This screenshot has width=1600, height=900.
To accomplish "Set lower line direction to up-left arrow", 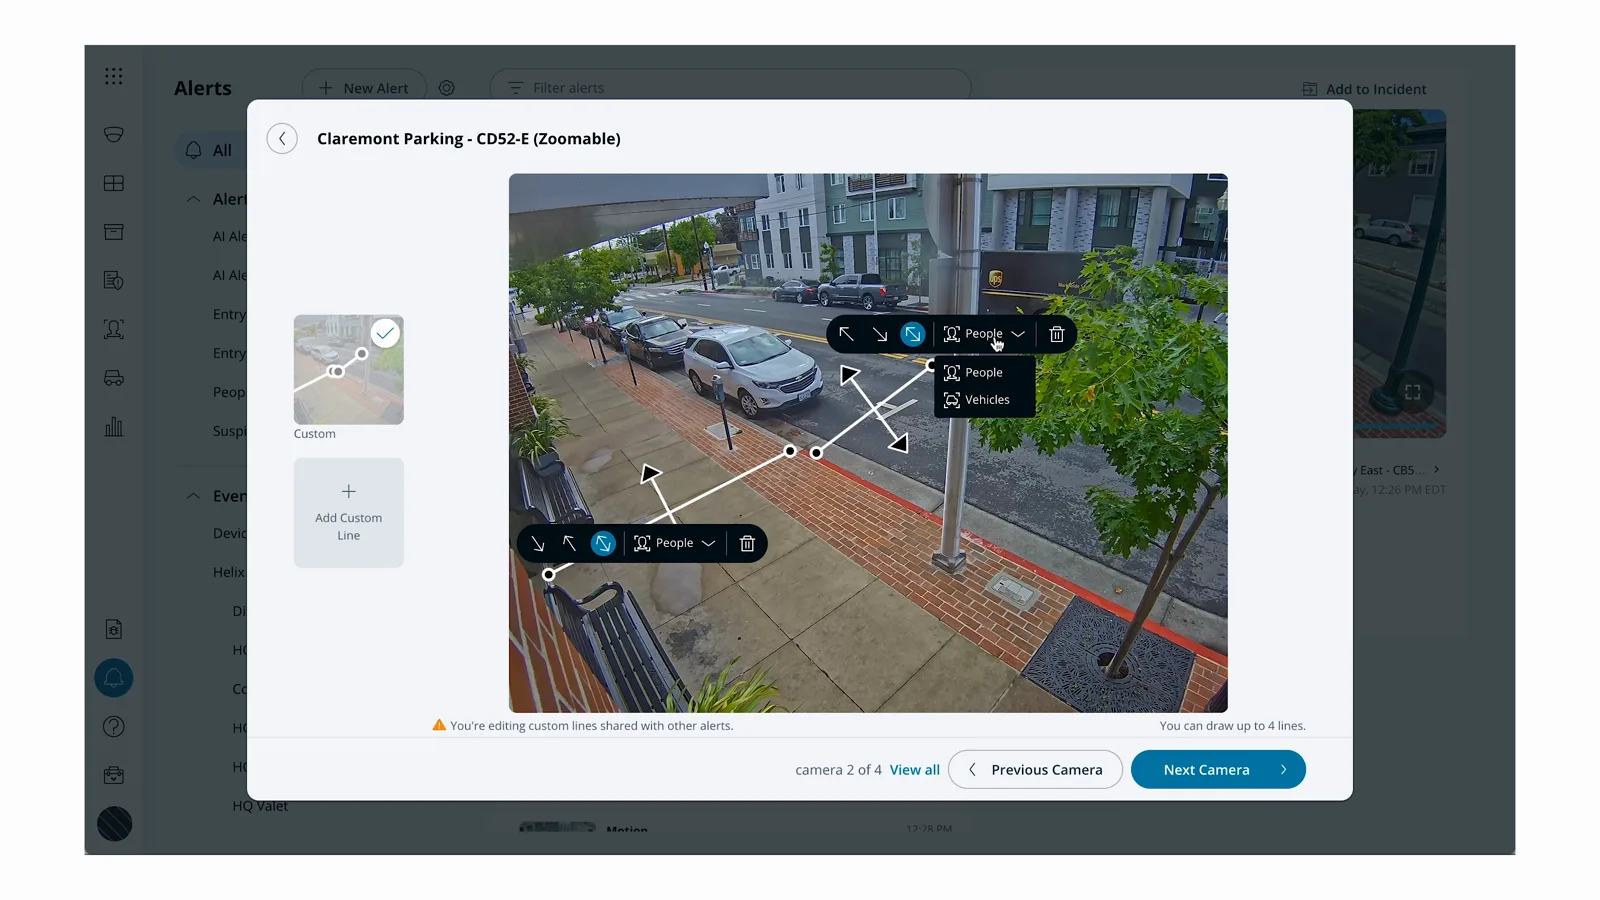I will coord(569,543).
